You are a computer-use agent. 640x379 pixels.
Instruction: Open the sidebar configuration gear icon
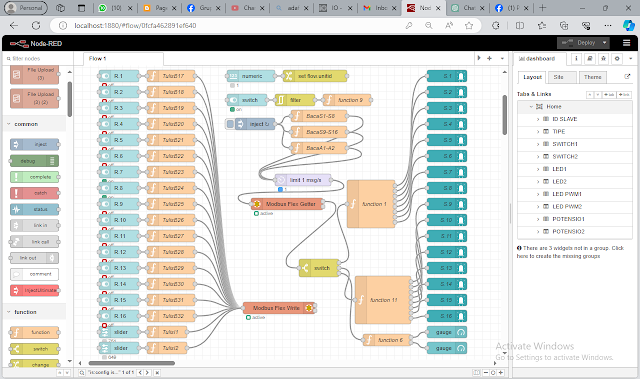617,59
